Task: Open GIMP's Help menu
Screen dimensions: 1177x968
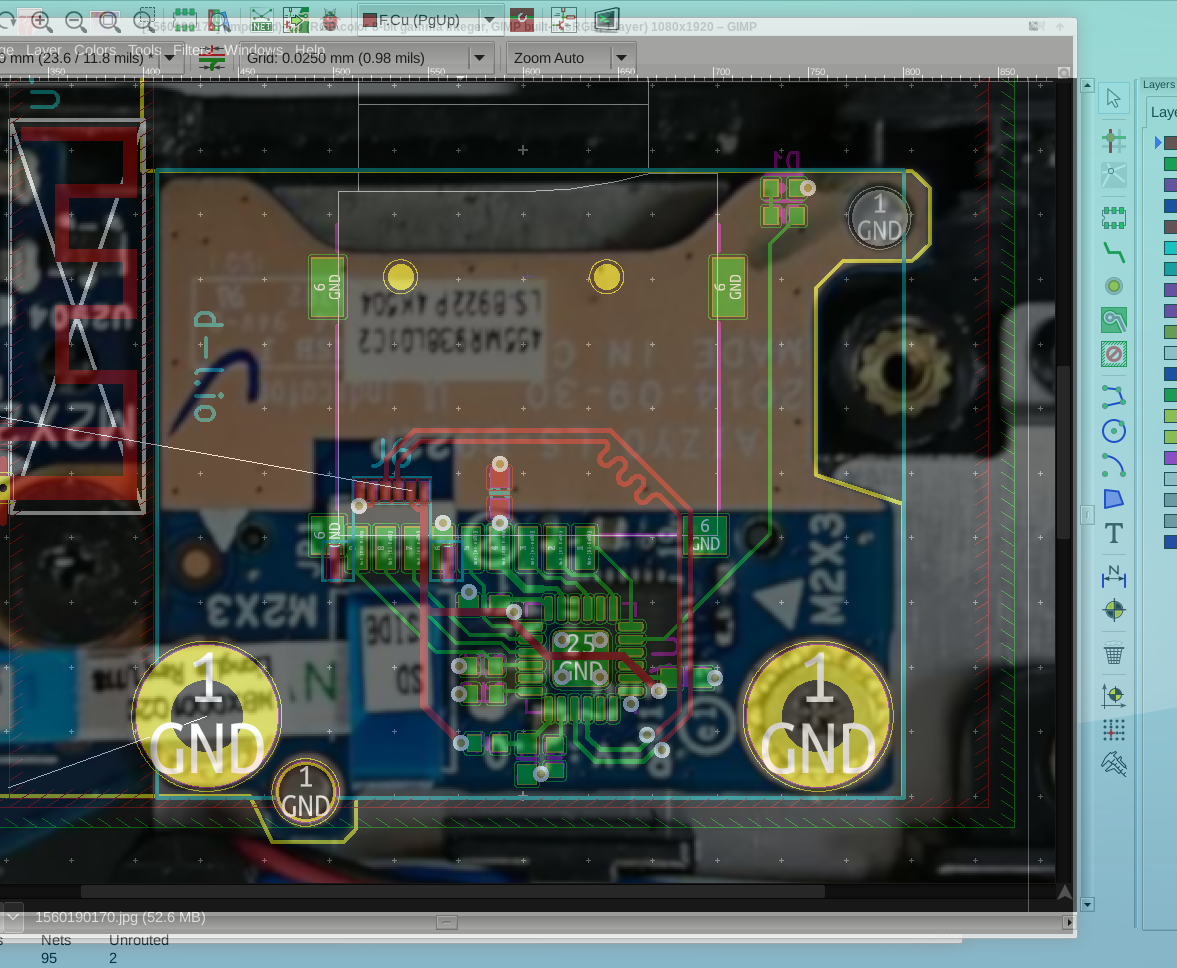Action: tap(310, 50)
